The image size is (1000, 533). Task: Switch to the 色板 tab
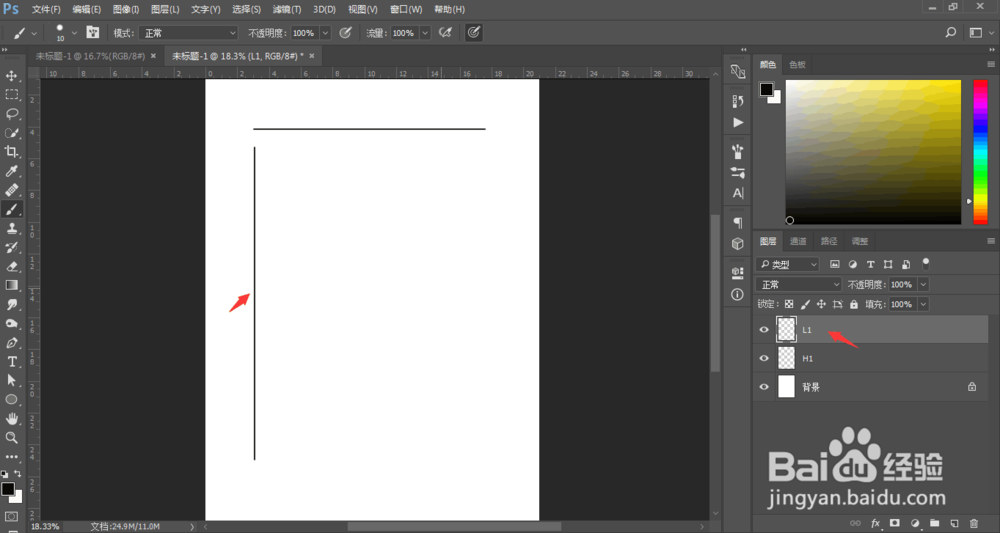click(x=797, y=64)
